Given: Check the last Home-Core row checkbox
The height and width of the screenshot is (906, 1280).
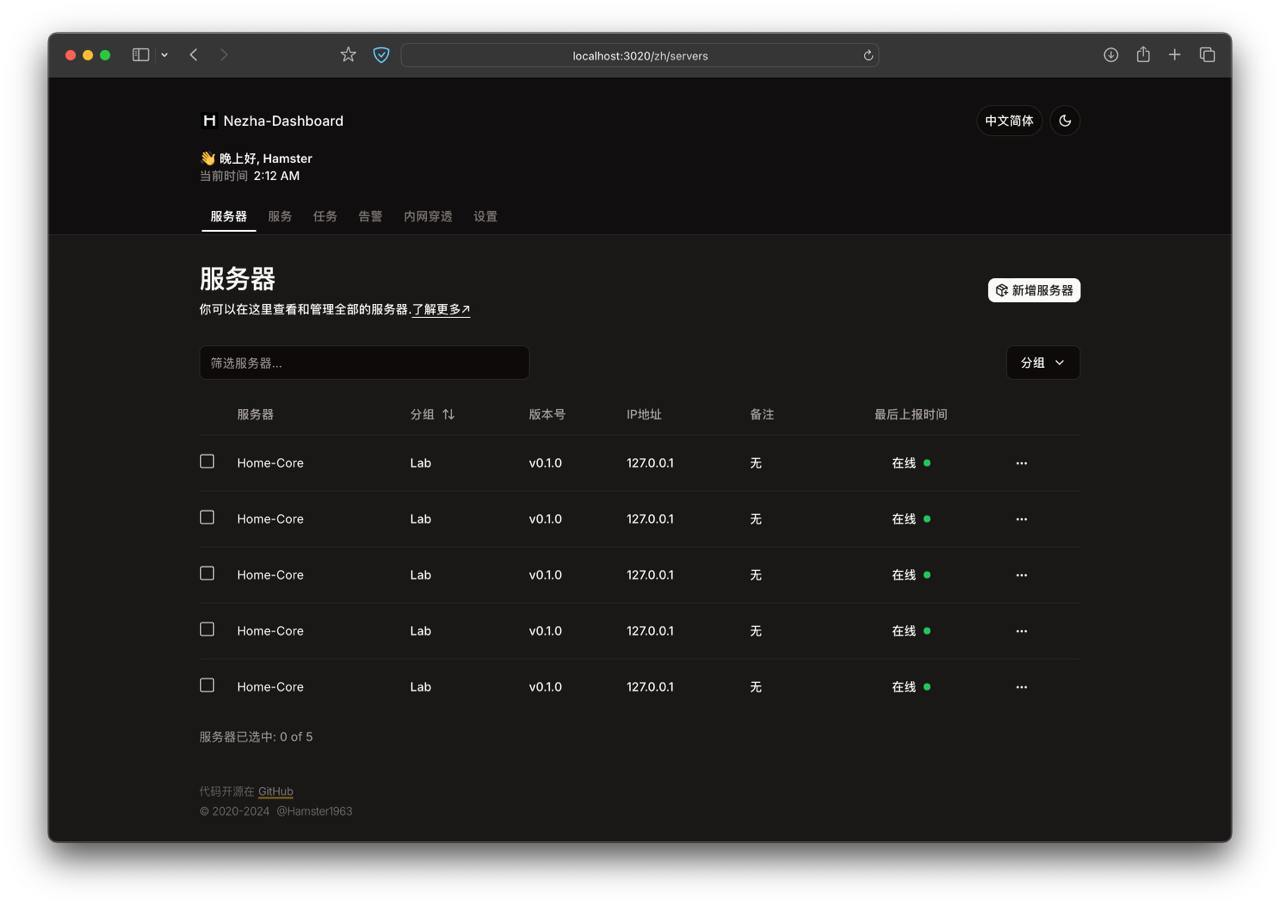Looking at the screenshot, I should pos(207,686).
